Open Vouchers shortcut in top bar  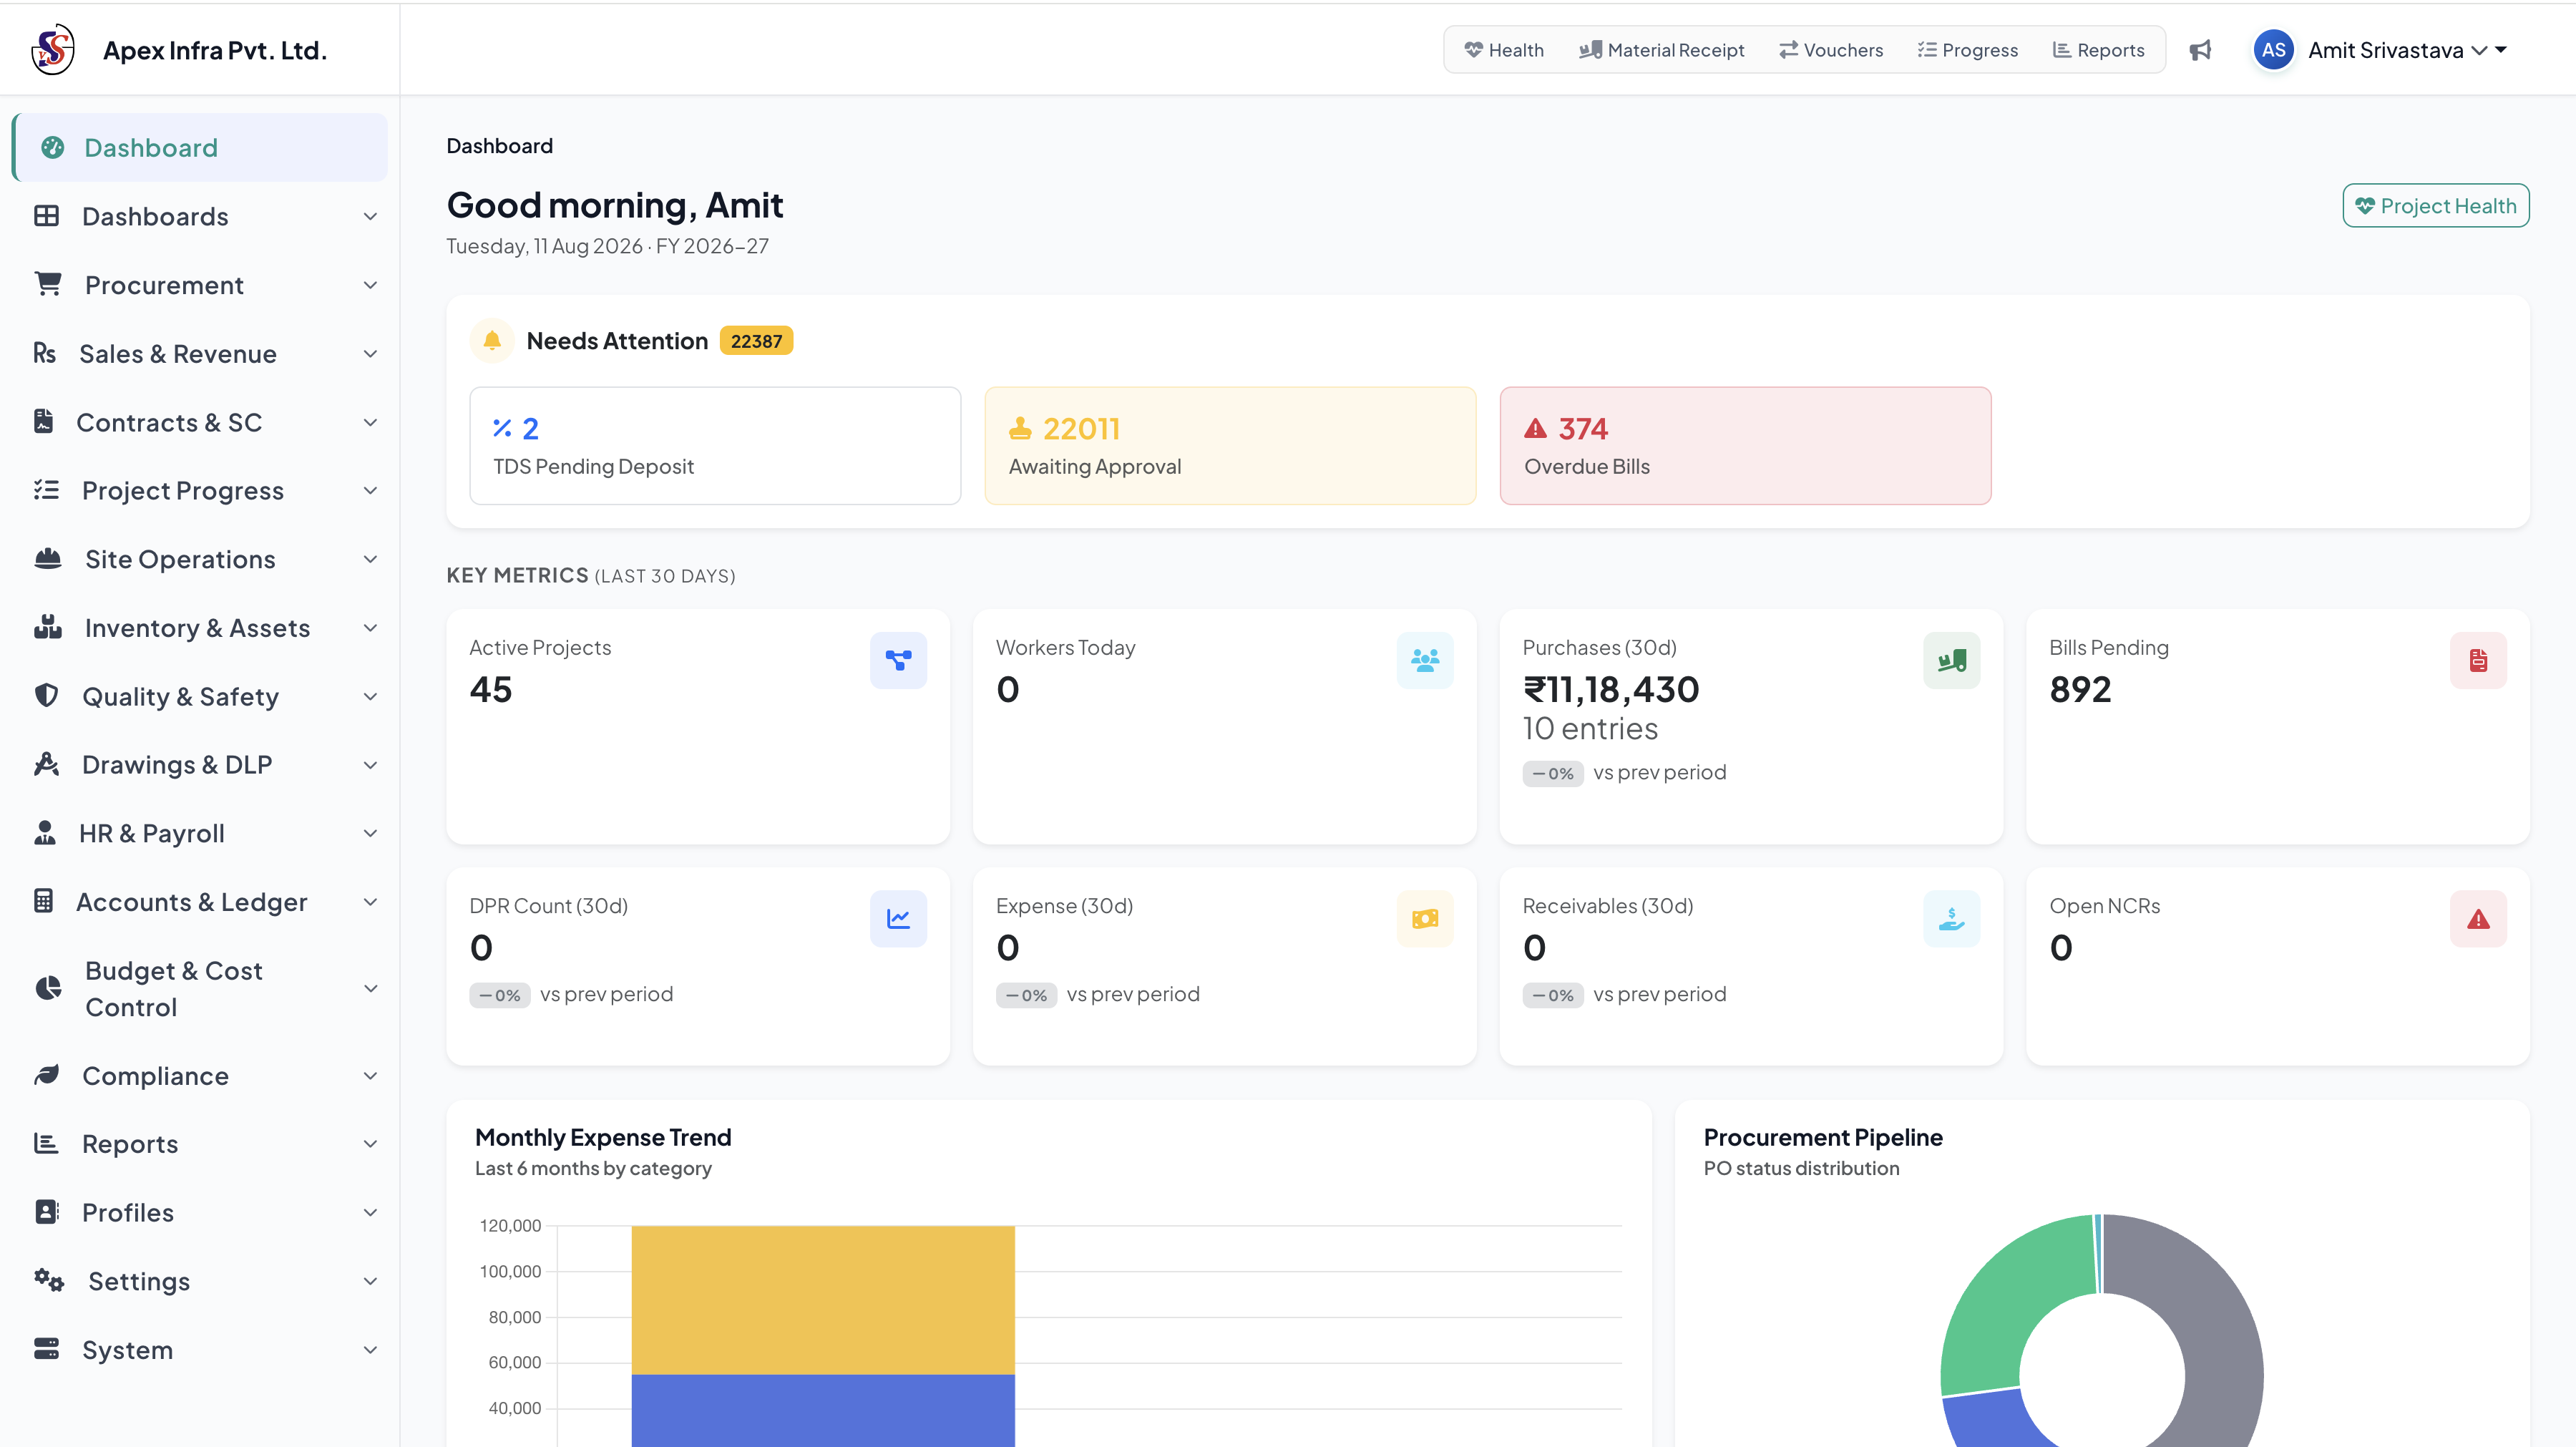click(1831, 50)
